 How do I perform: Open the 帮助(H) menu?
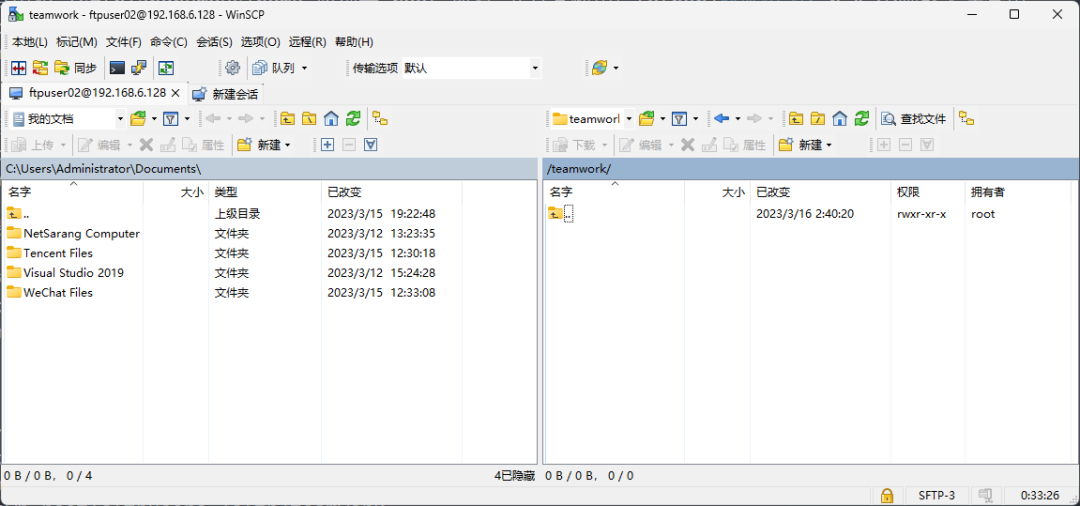(354, 42)
